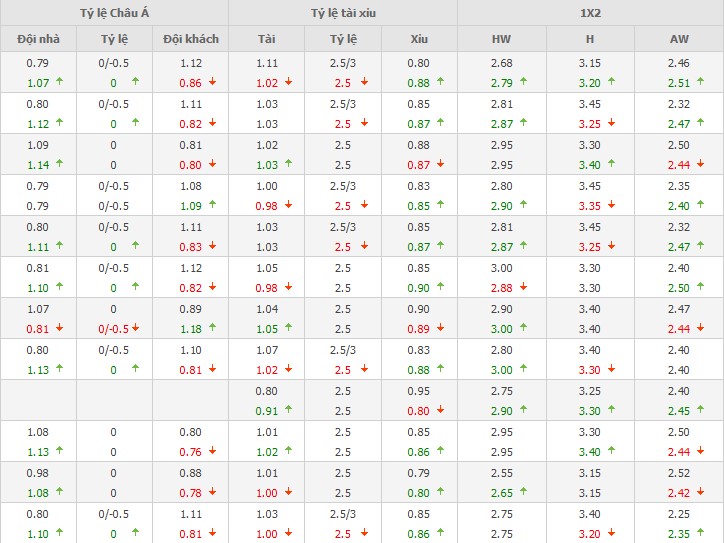Click the AW column header
Image resolution: width=724 pixels, height=543 pixels.
tap(678, 39)
